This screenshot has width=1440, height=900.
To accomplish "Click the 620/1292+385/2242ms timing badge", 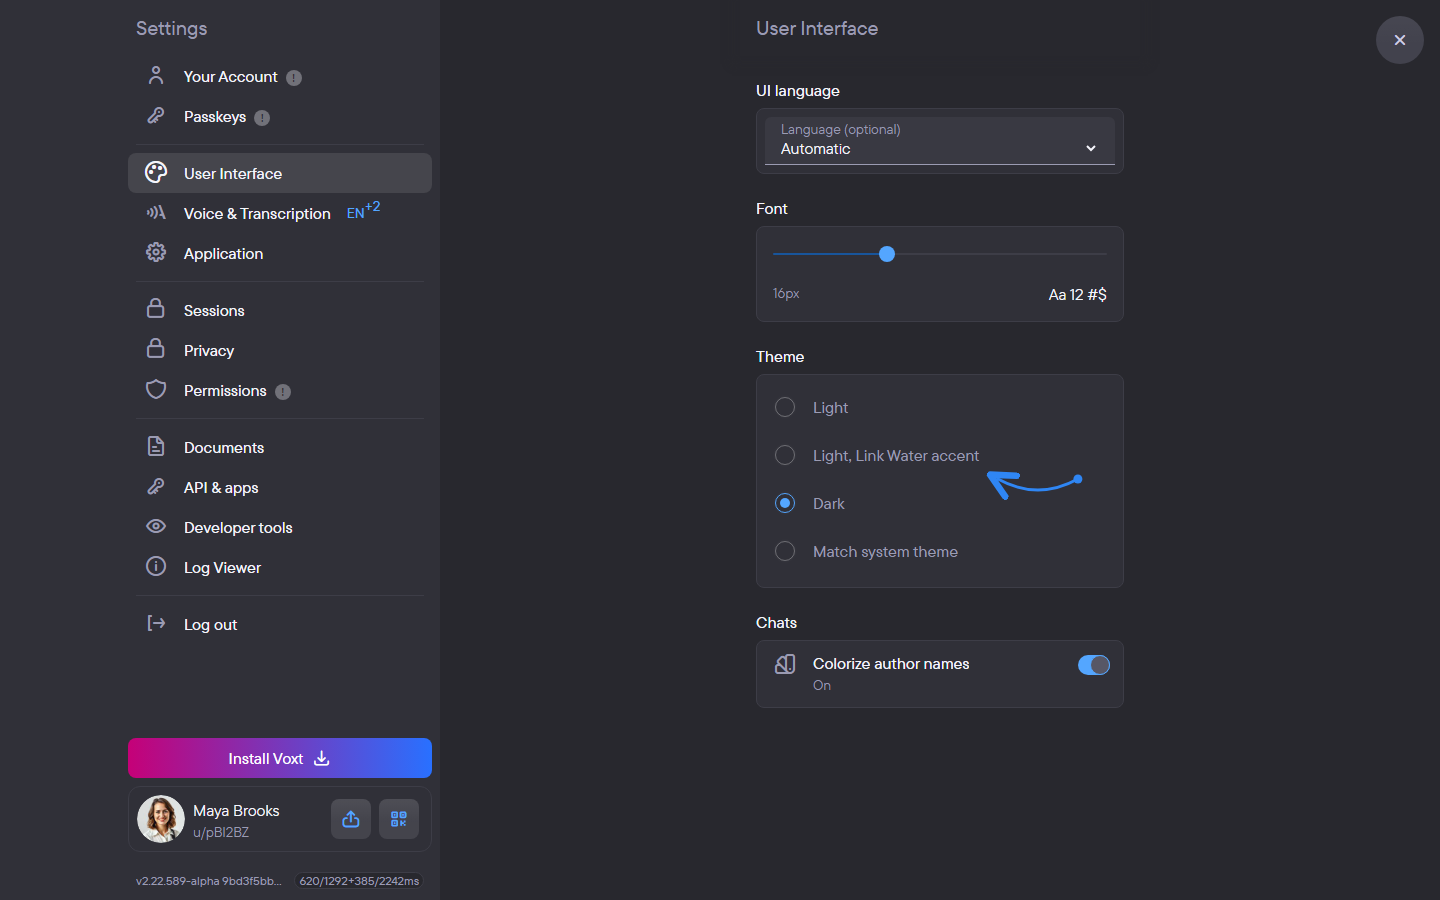I will 359,881.
